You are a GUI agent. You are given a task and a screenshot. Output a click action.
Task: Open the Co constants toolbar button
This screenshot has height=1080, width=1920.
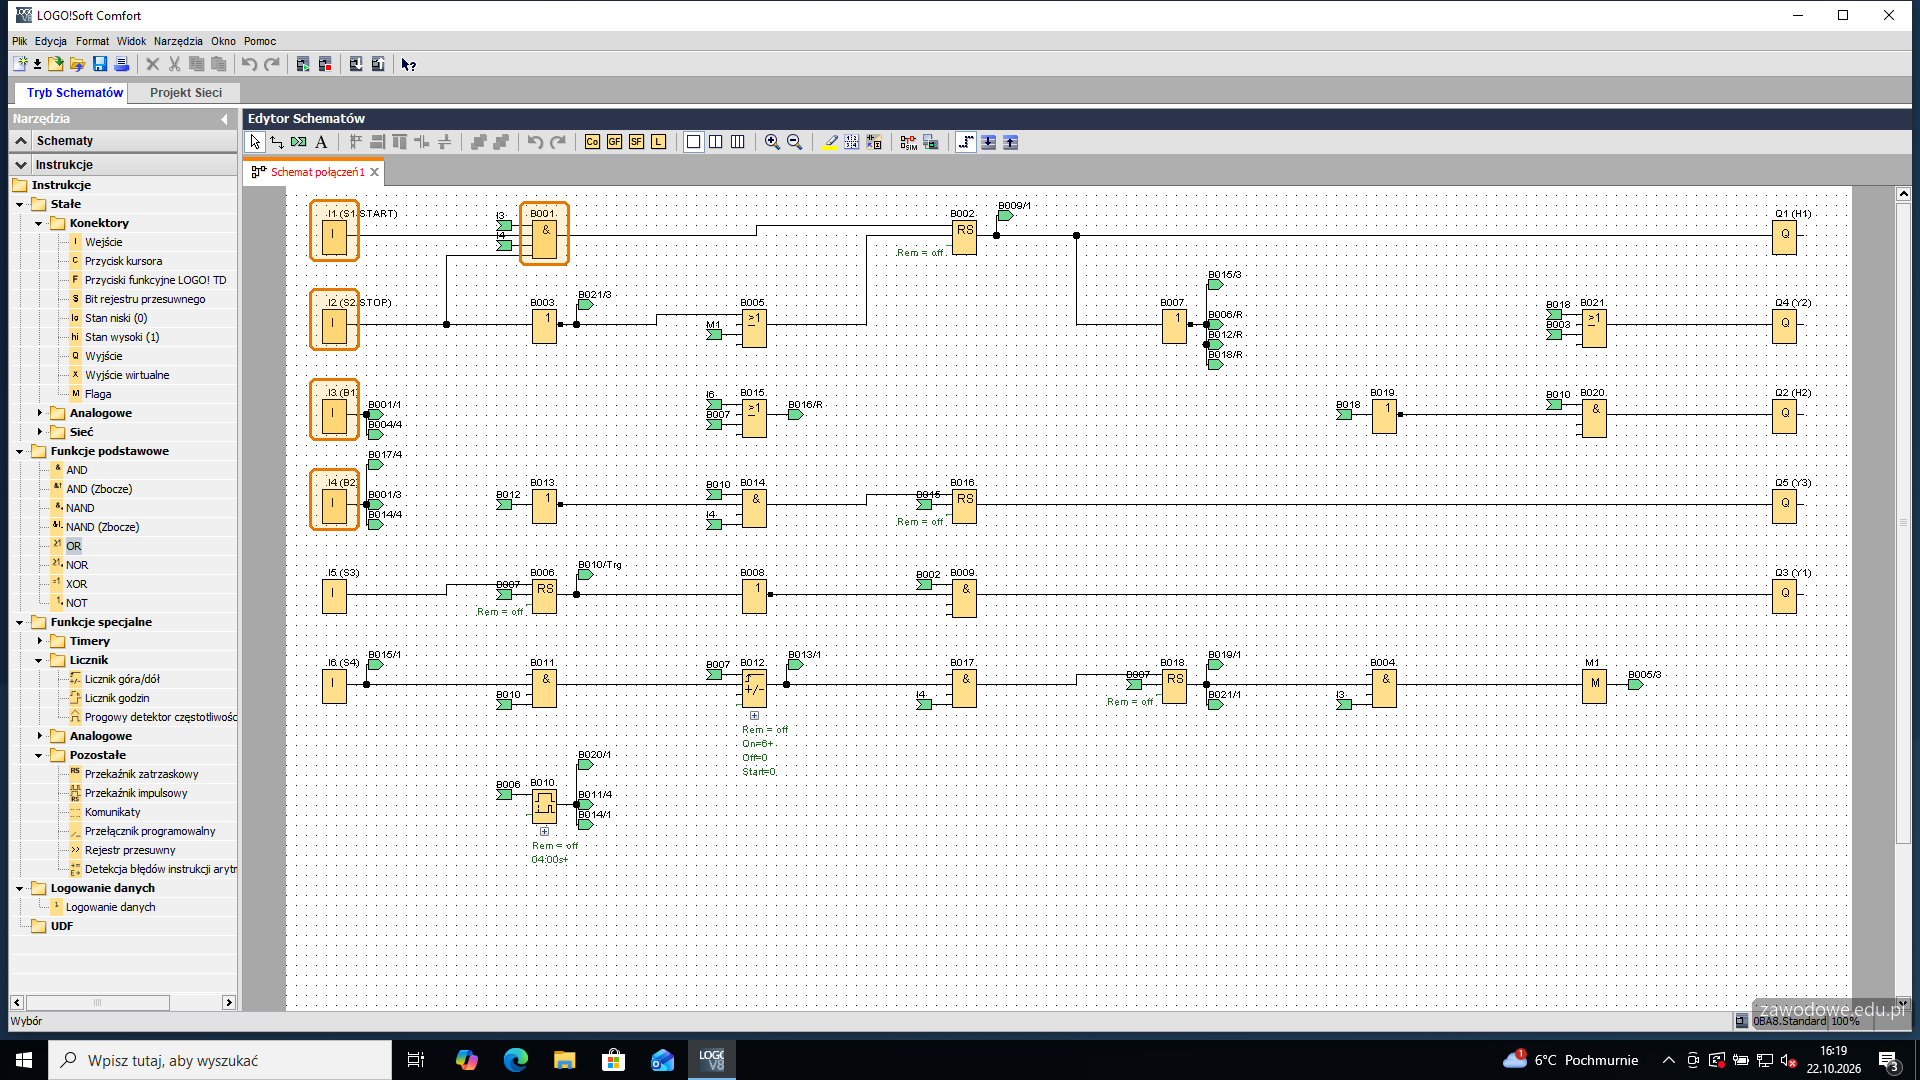click(592, 142)
